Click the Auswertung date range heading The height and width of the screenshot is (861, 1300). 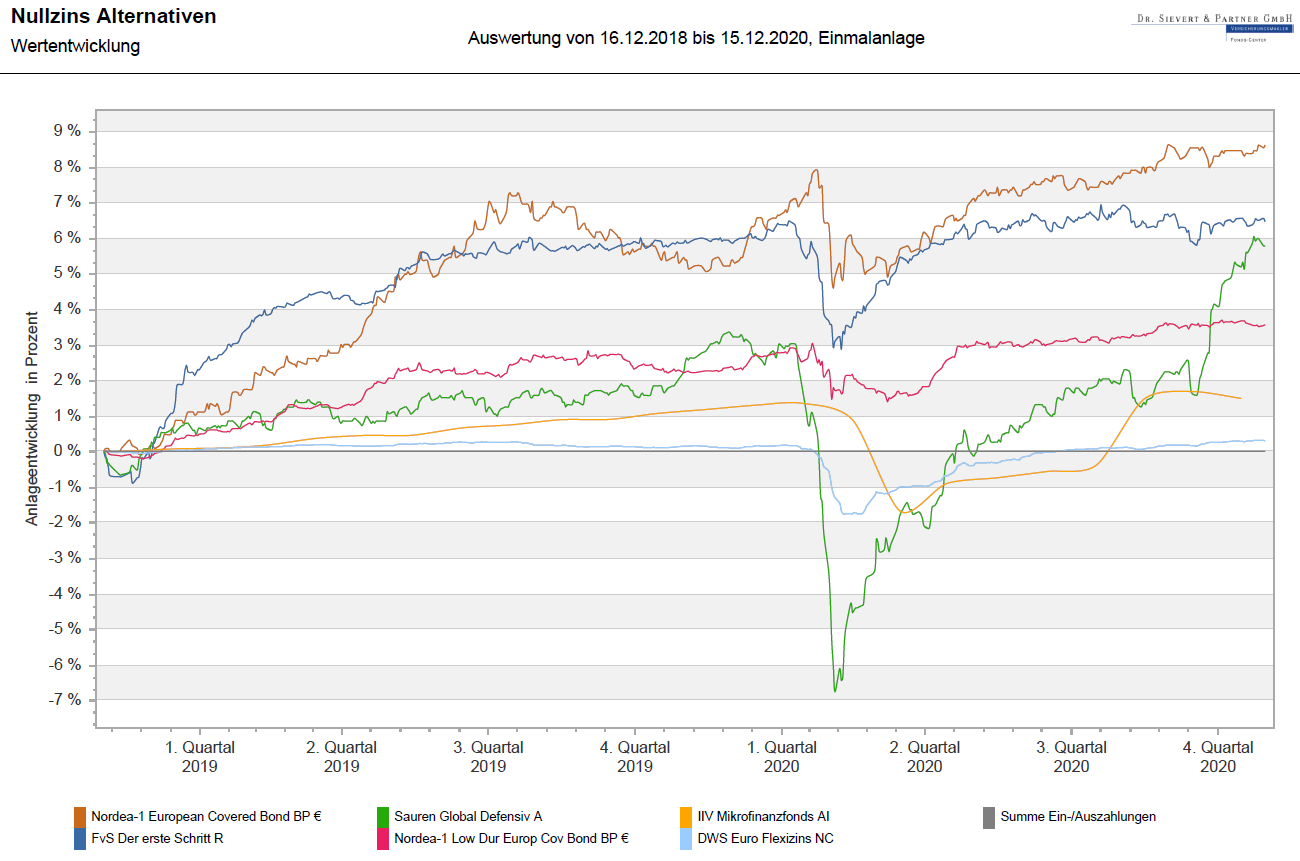pos(696,38)
